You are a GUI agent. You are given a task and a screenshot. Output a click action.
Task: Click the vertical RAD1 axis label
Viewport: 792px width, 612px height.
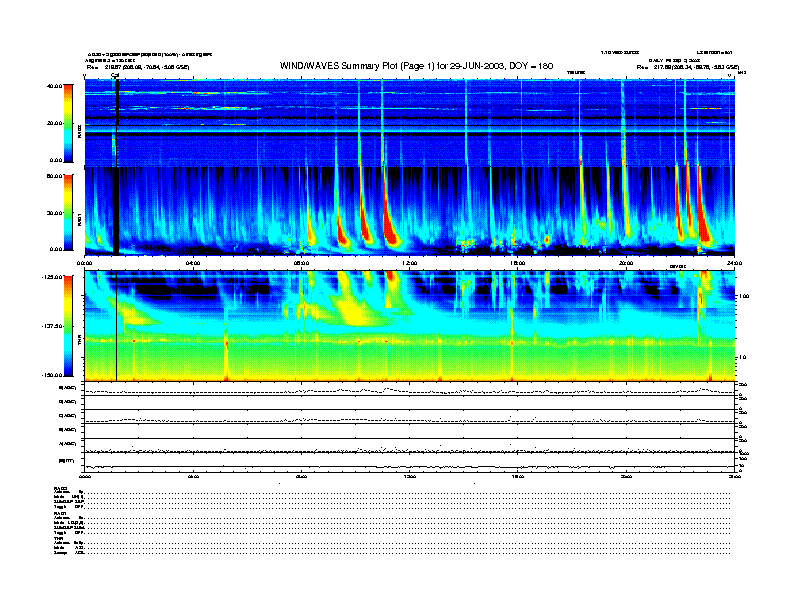(80, 220)
